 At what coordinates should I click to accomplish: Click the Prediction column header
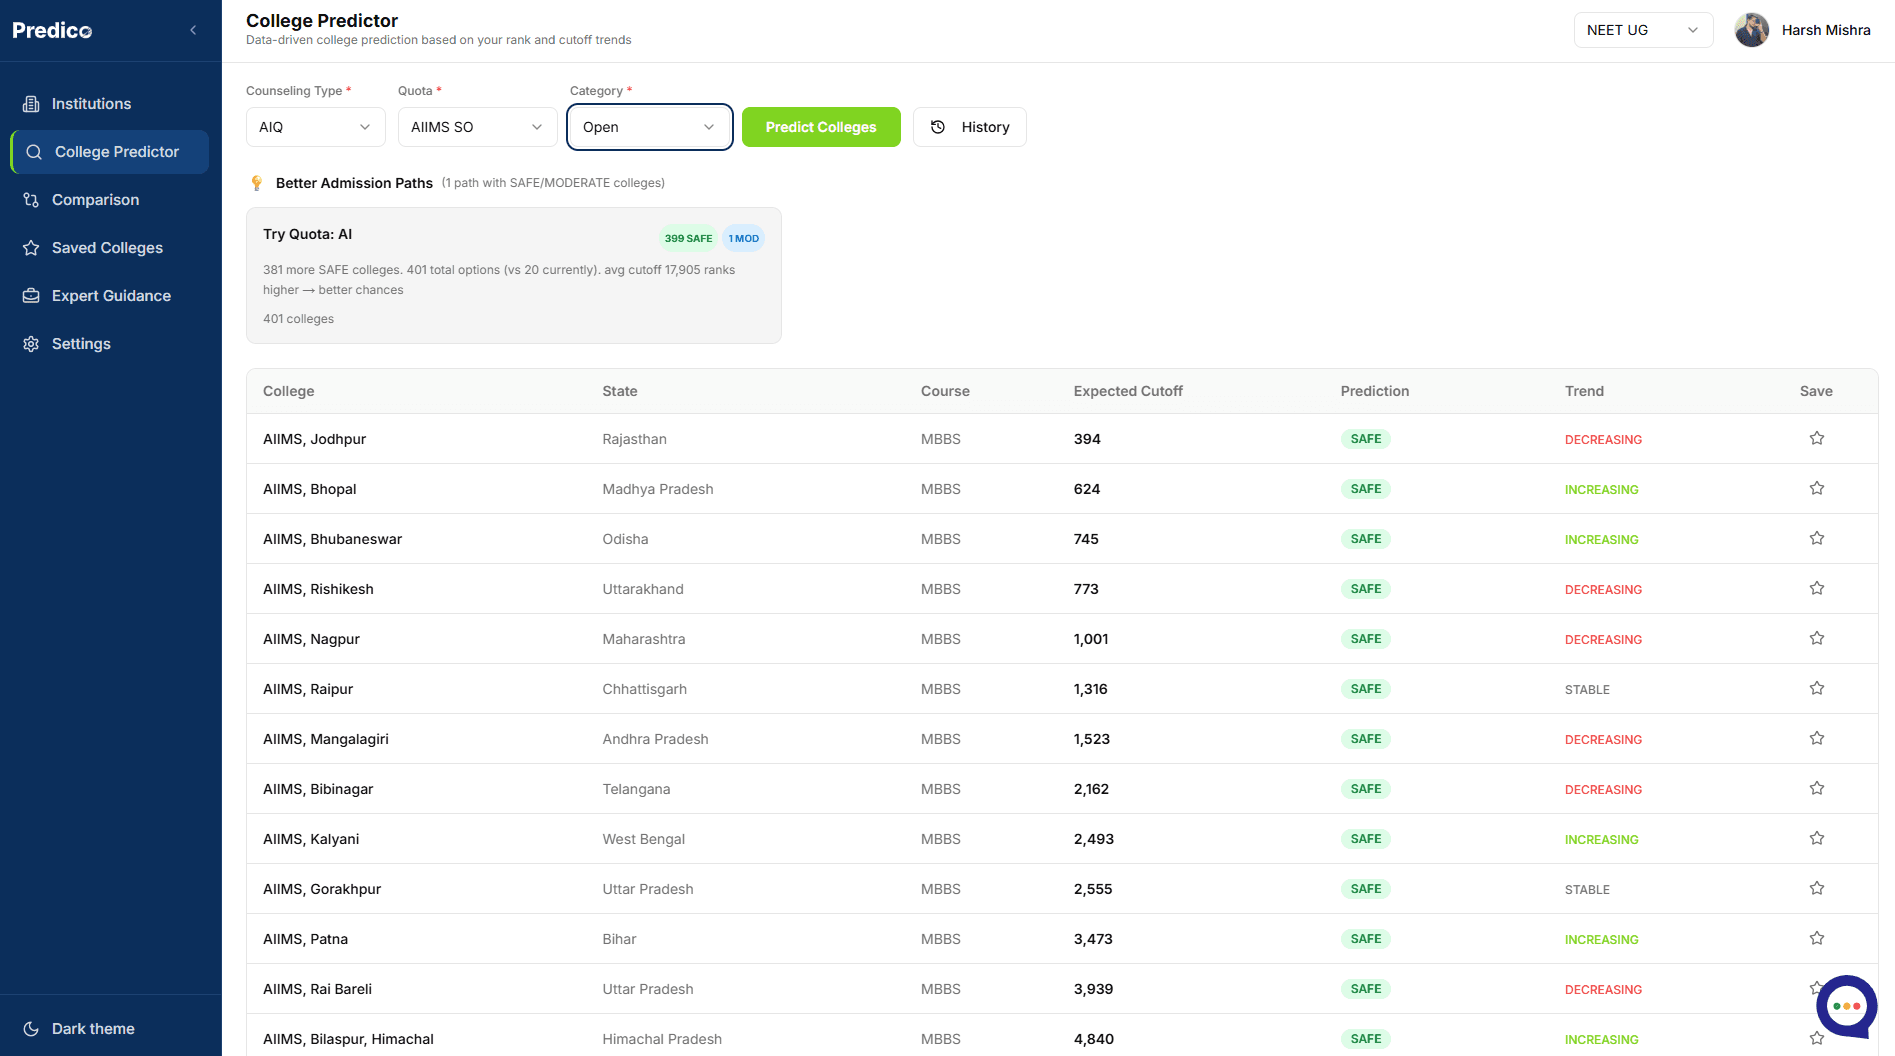coord(1375,391)
